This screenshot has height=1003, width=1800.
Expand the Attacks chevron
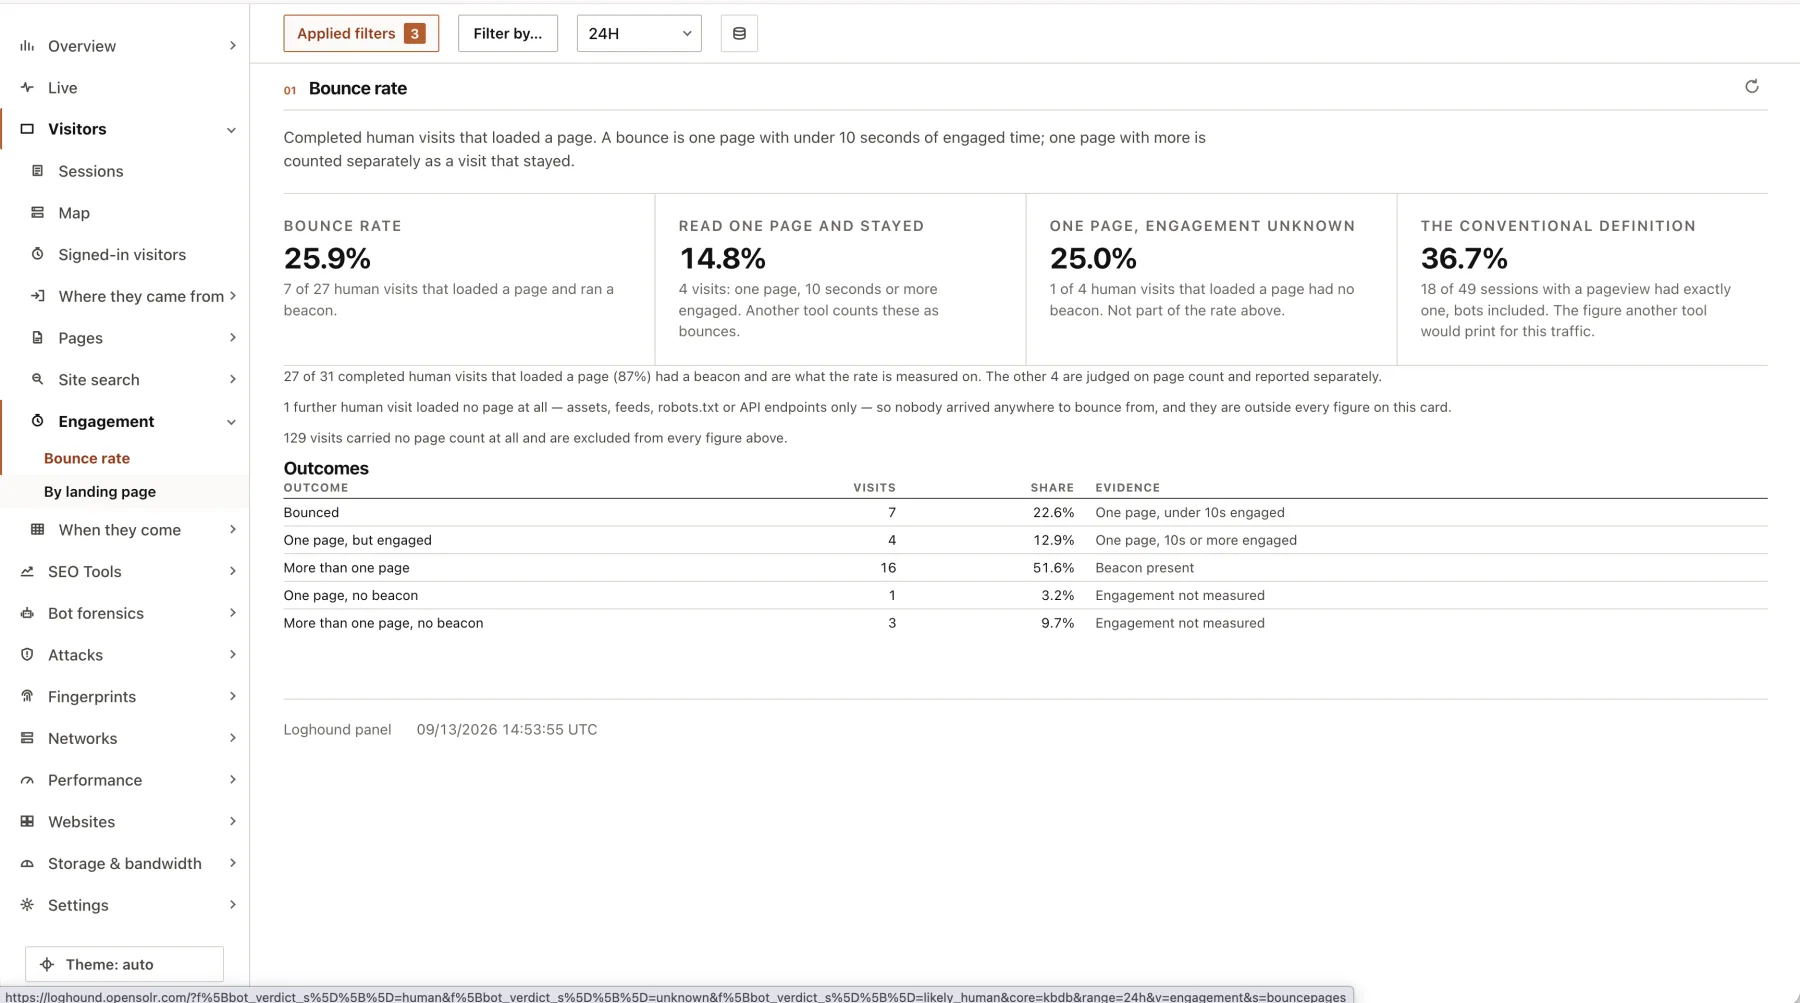coord(232,655)
